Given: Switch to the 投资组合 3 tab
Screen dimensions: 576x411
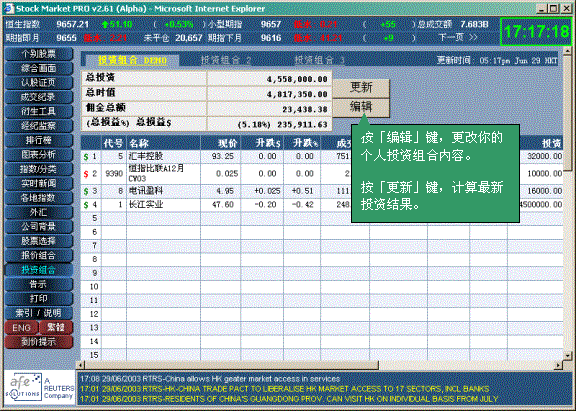Looking at the screenshot, I should pos(320,60).
